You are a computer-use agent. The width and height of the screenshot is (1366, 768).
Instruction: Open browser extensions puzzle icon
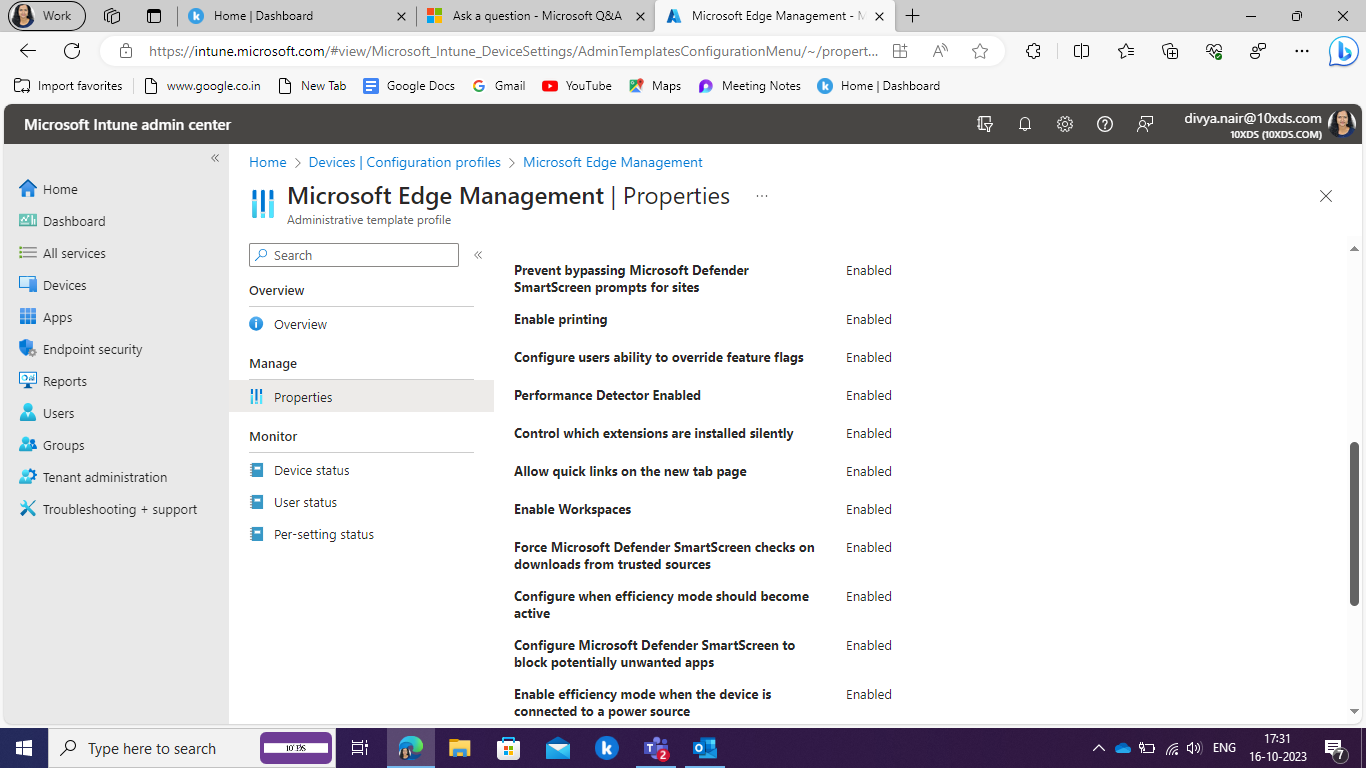[x=1034, y=51]
